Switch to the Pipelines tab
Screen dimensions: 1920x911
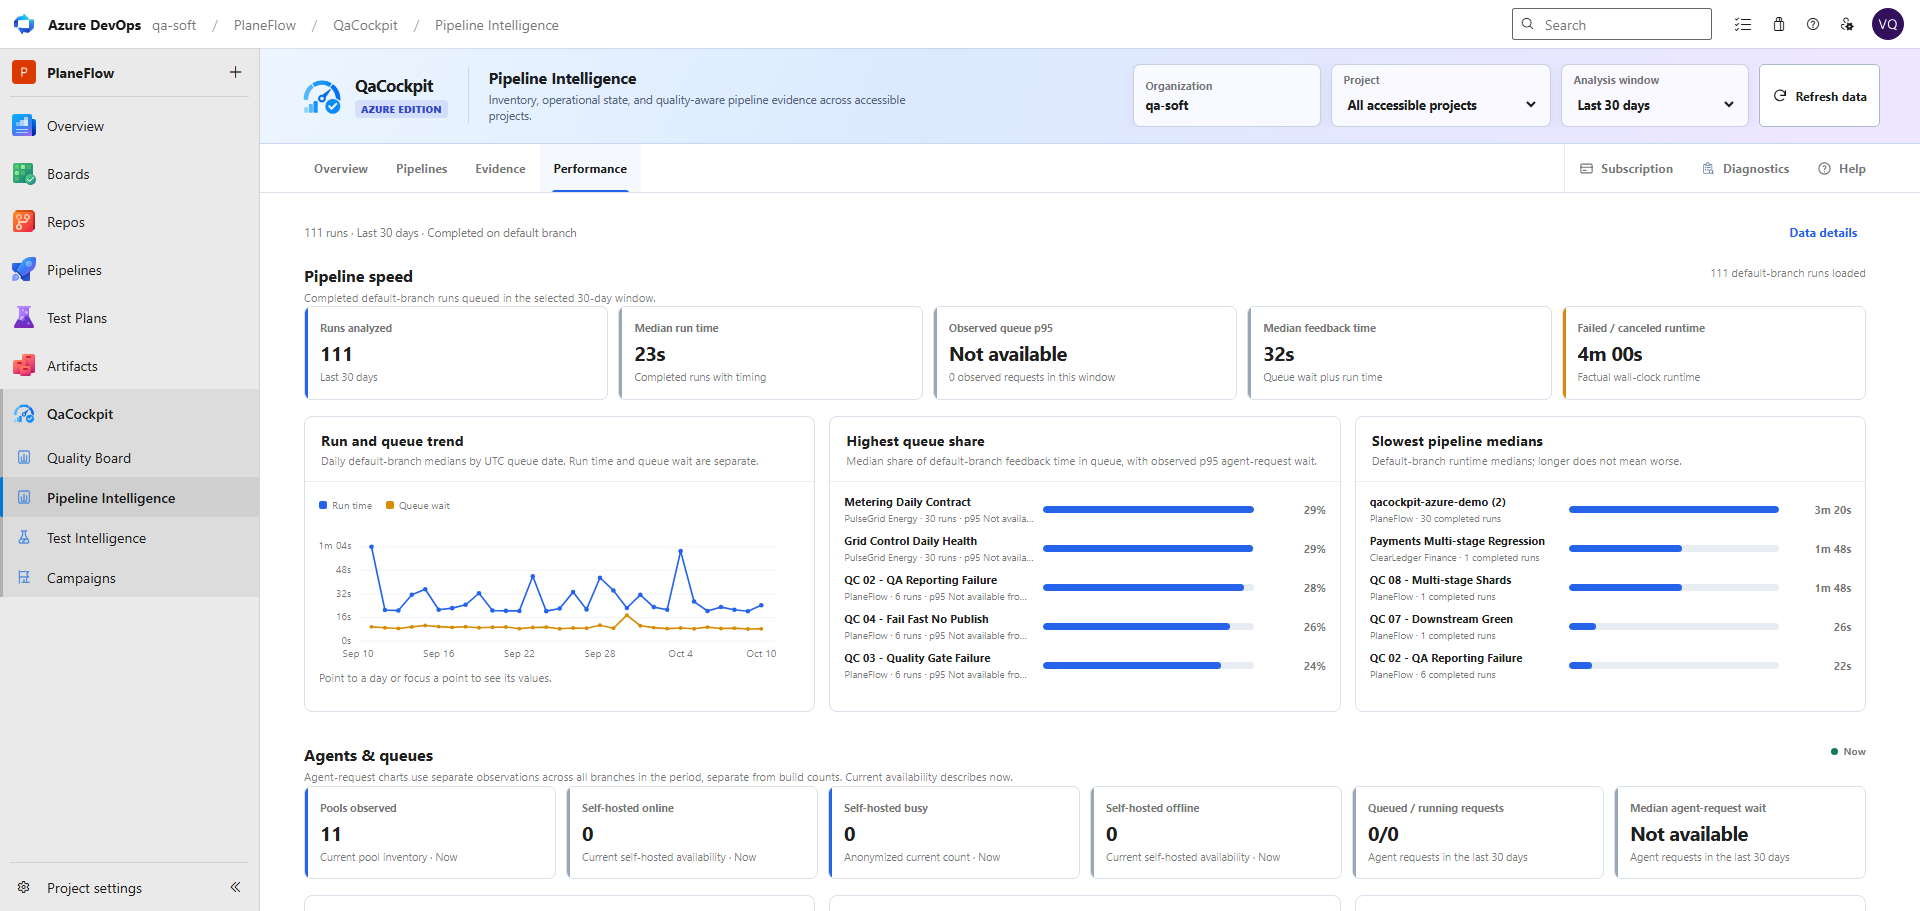[x=421, y=169]
